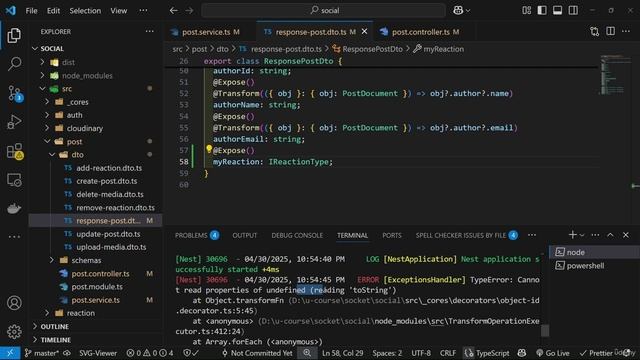Expand the cloudinary folder
Viewport: 640px width, 360px height.
pos(47,128)
